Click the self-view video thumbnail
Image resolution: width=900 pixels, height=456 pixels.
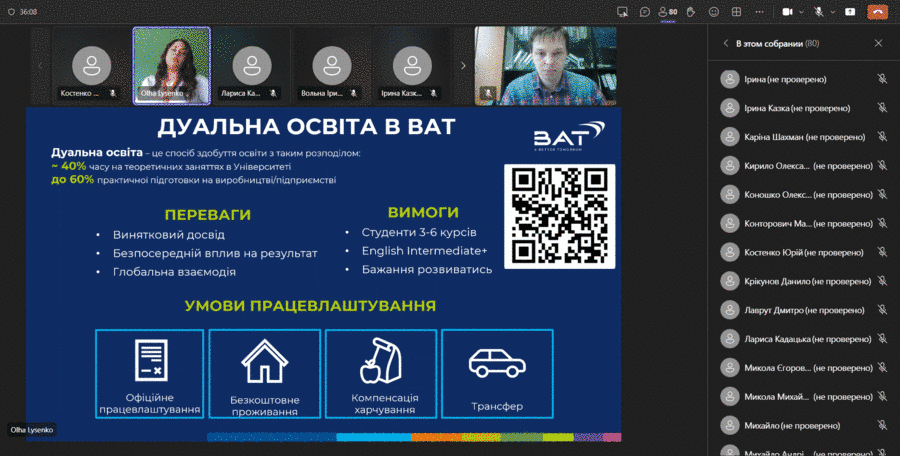pyautogui.click(x=545, y=66)
